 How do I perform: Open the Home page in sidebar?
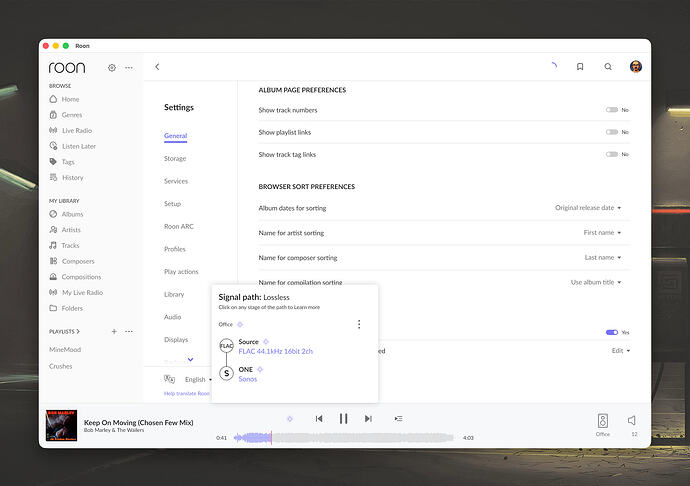tap(64, 99)
